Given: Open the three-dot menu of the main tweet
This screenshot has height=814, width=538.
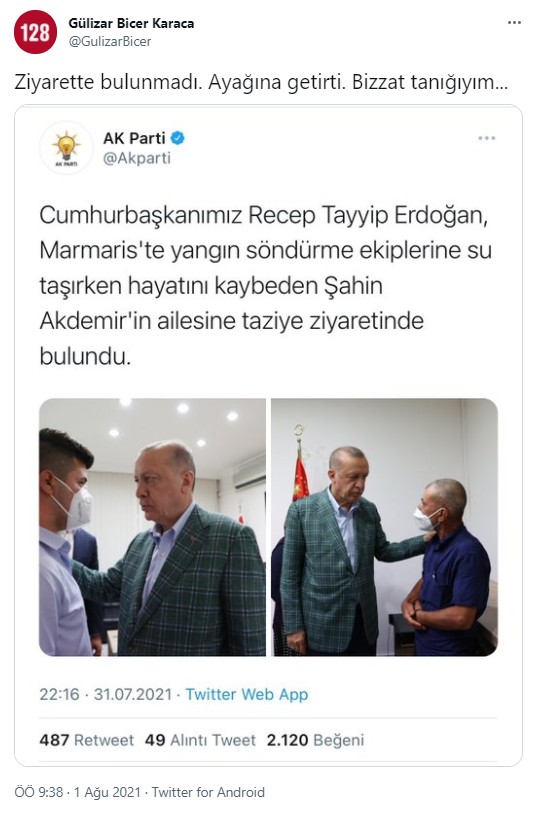Looking at the screenshot, I should (x=514, y=23).
